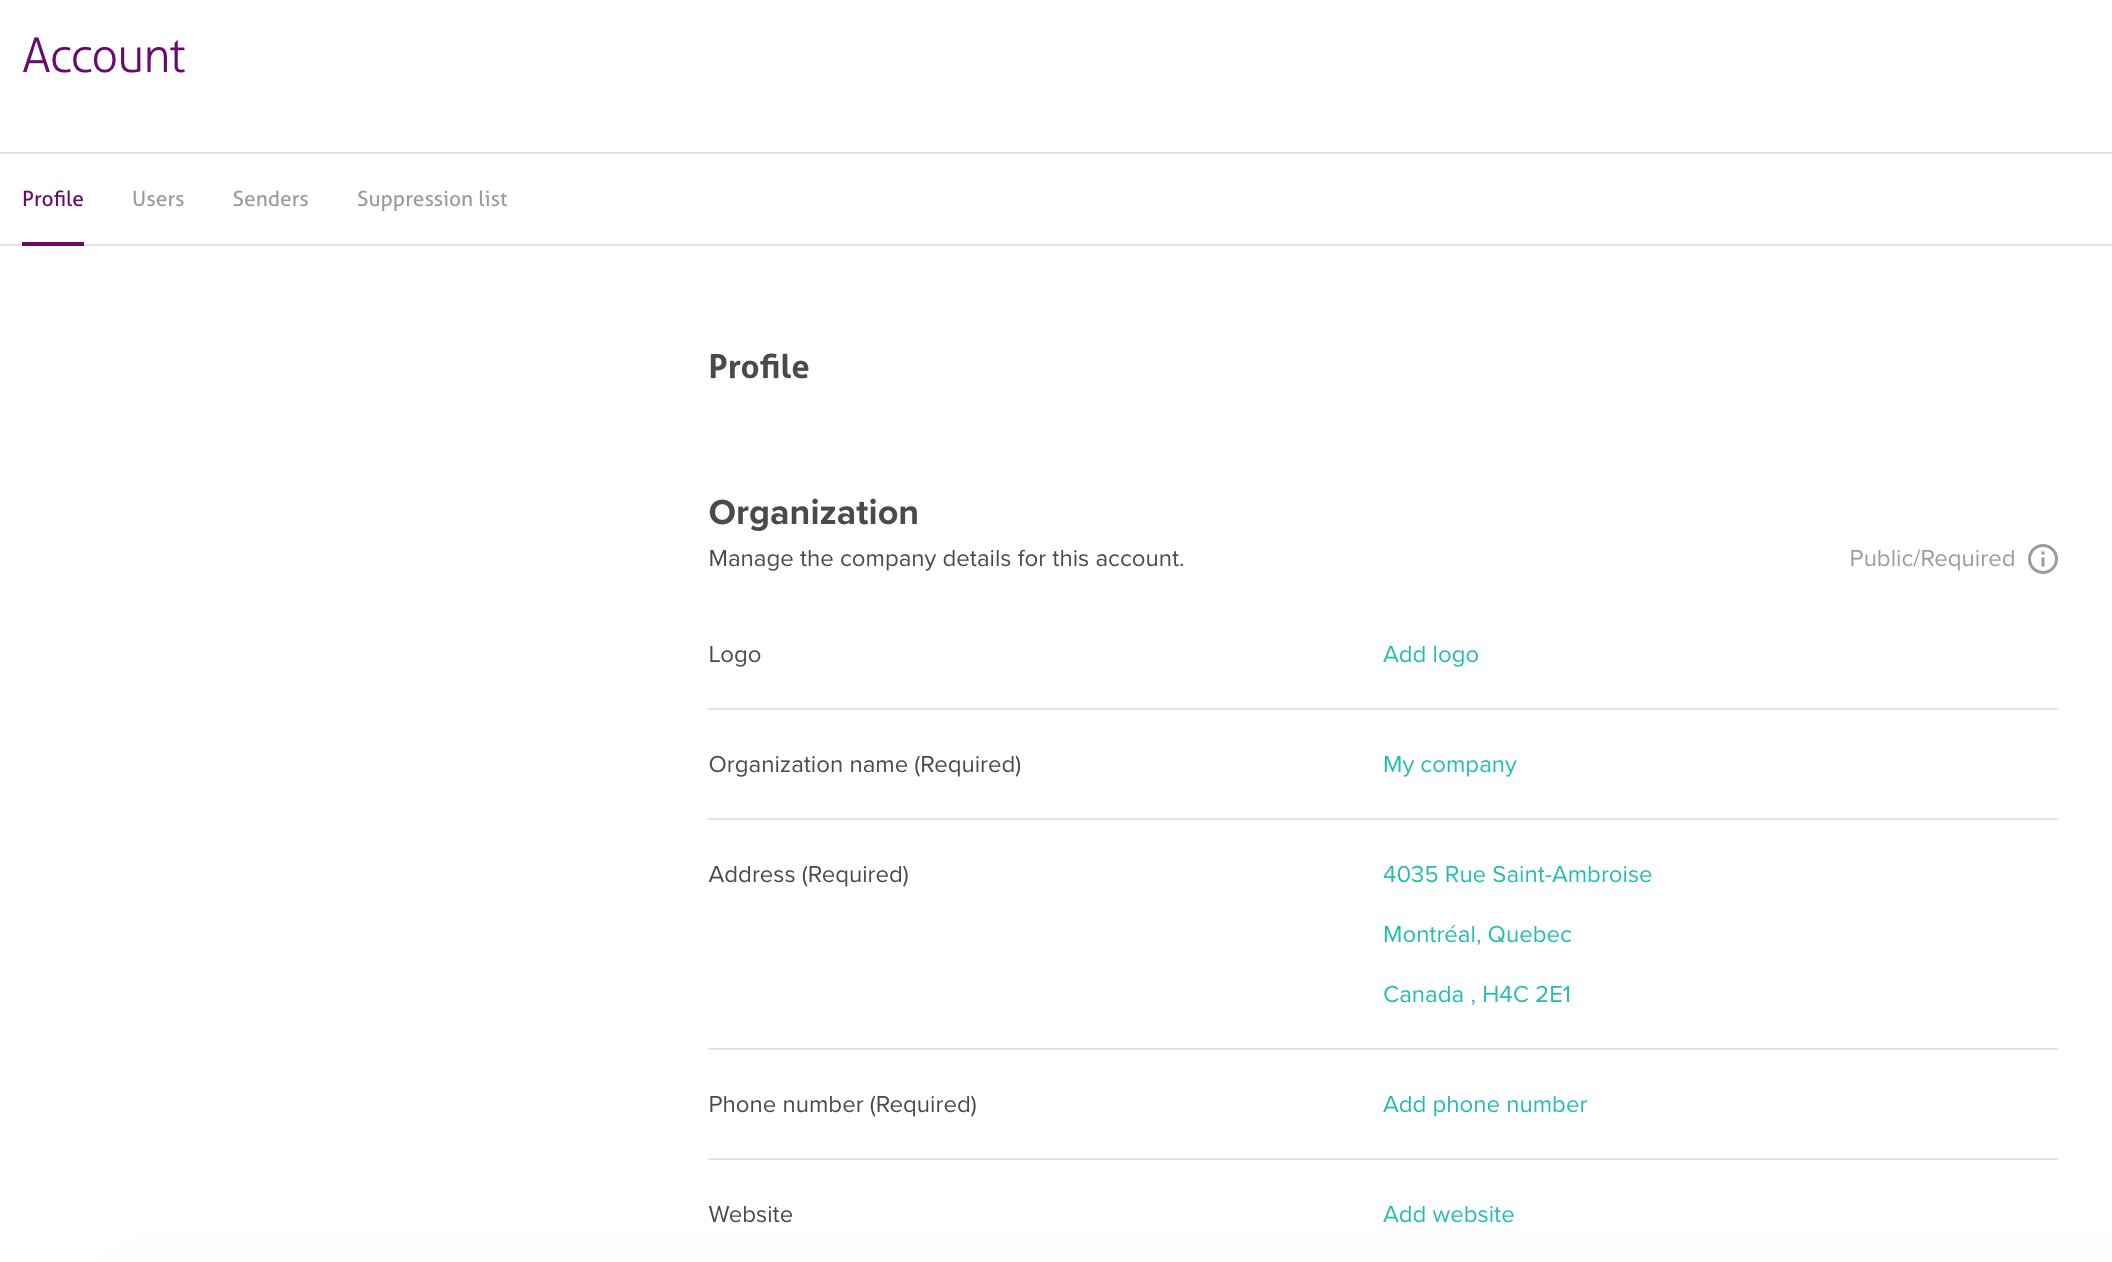Screen dimensions: 2112x1262
Task: Go to the Senders tab
Action: click(270, 199)
